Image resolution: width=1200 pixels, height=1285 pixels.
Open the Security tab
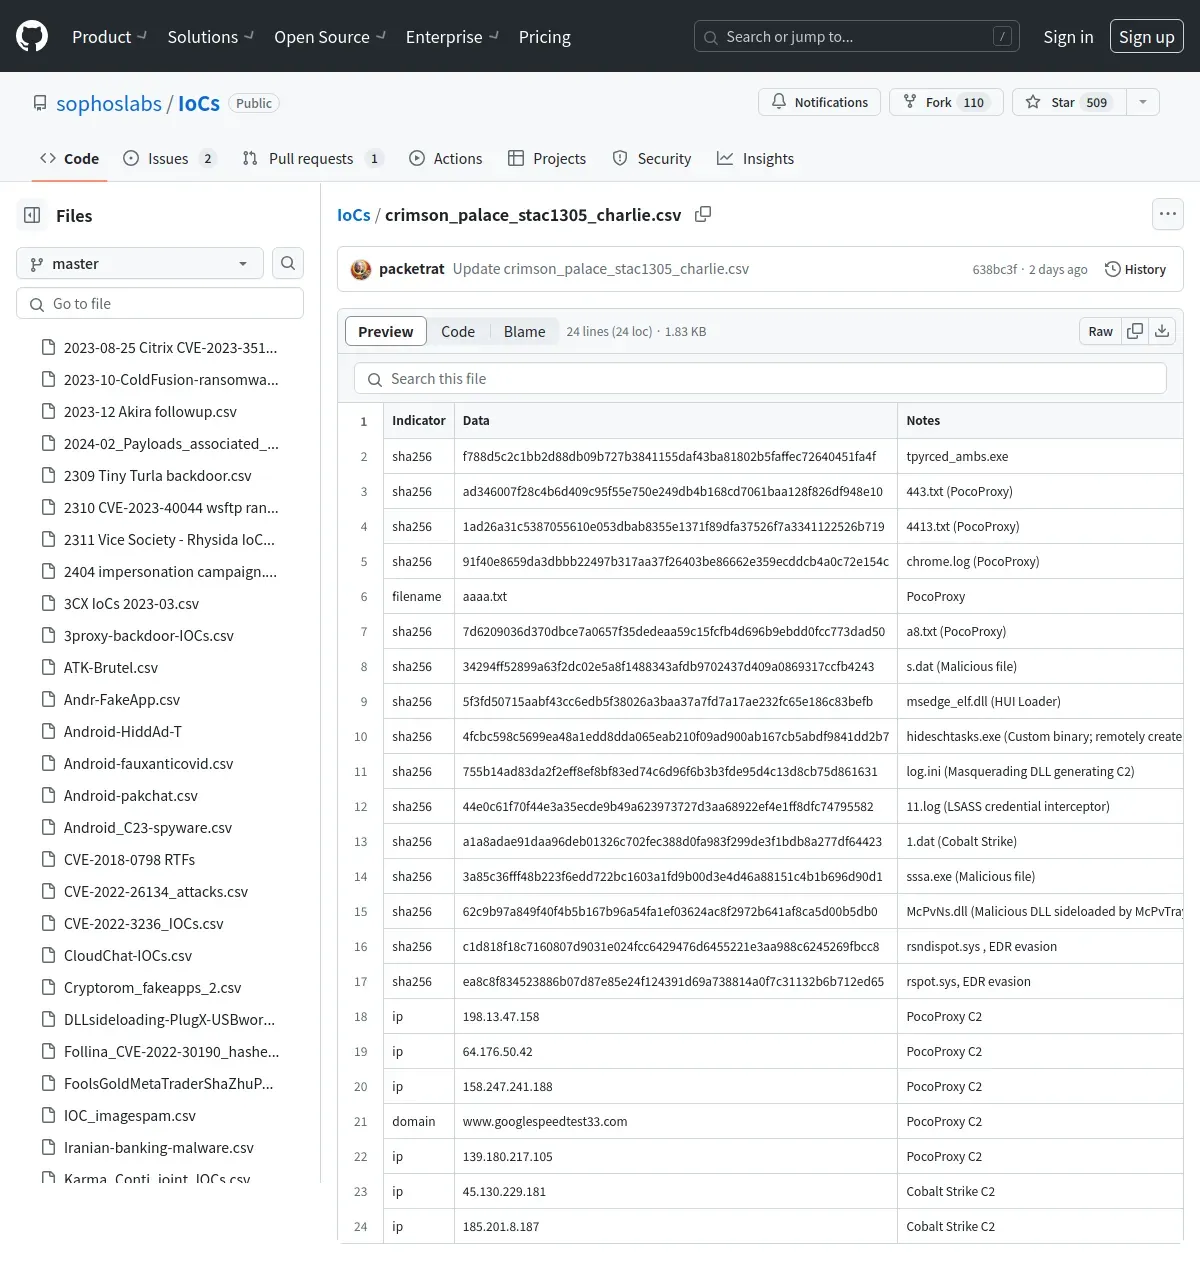(x=651, y=158)
